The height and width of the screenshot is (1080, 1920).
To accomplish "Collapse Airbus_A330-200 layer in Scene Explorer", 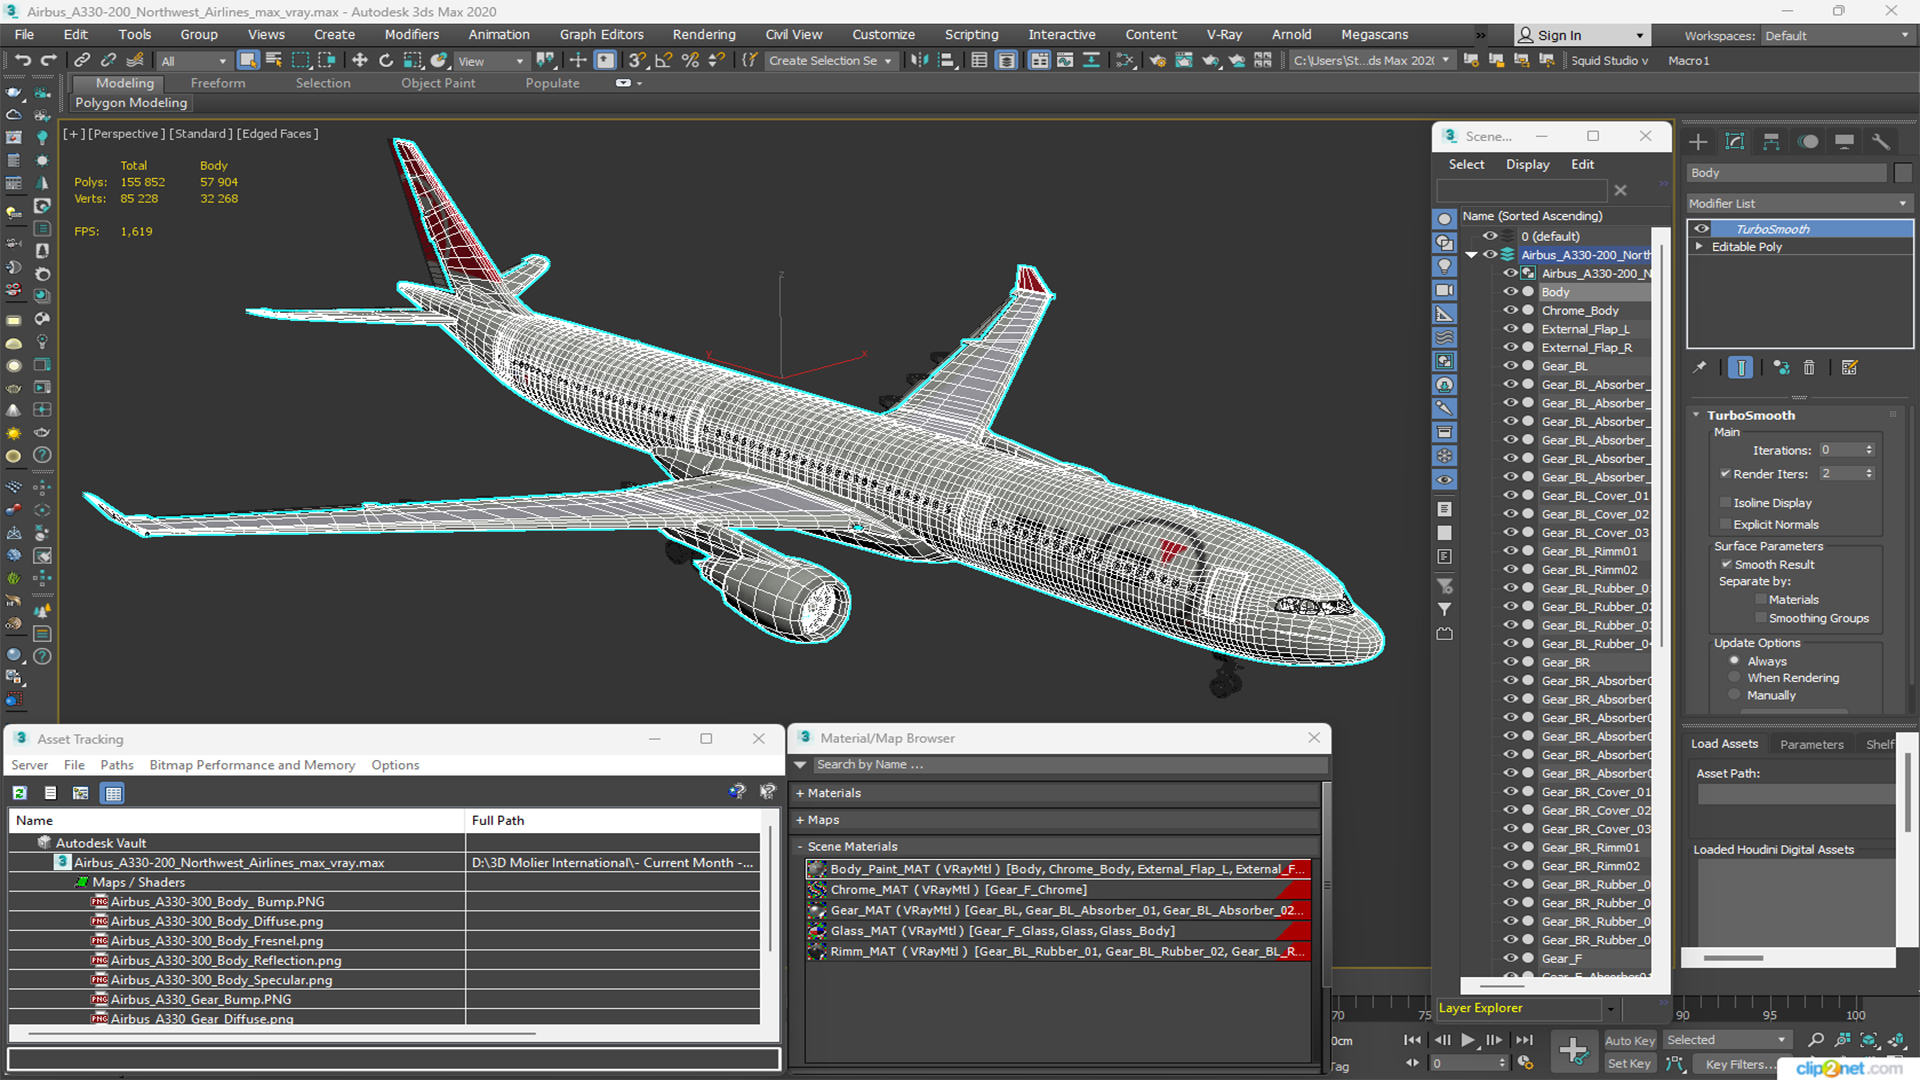I will (x=1472, y=255).
